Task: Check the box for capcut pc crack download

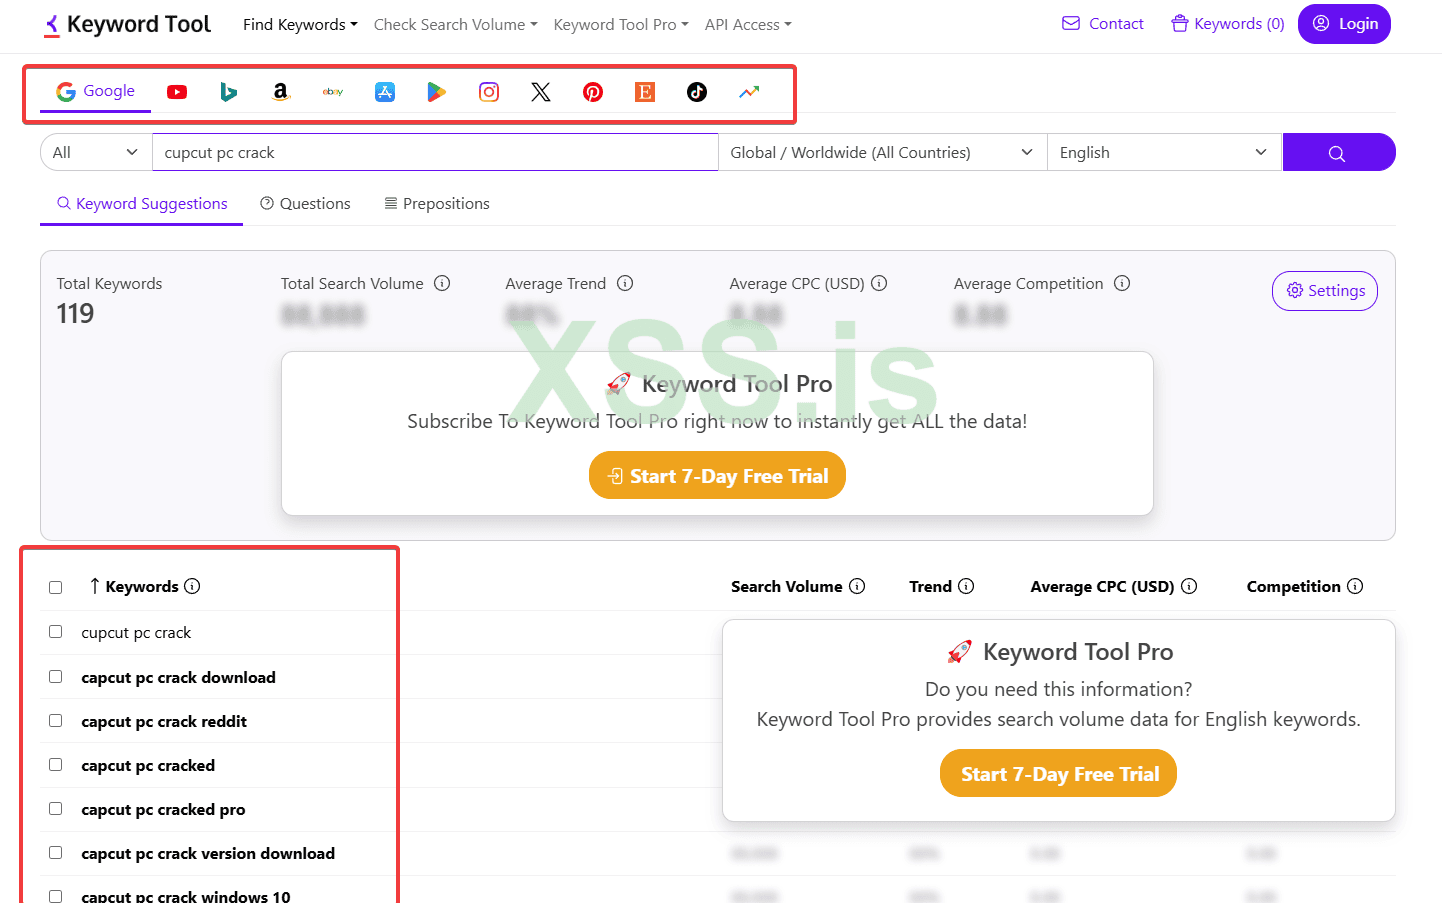Action: click(56, 677)
